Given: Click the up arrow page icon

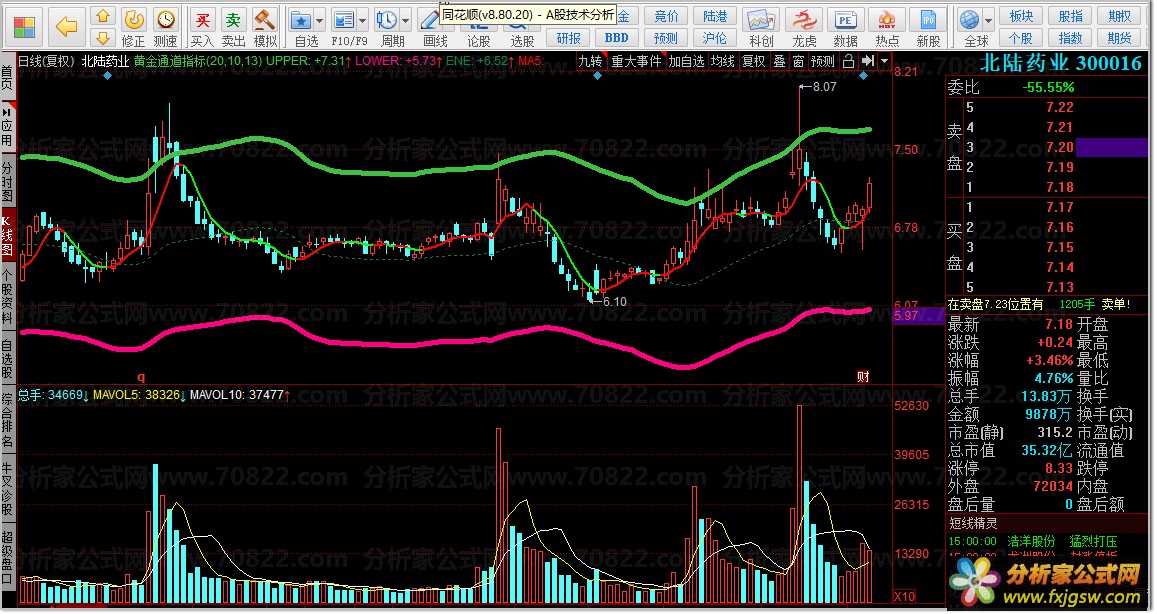Looking at the screenshot, I should [103, 15].
